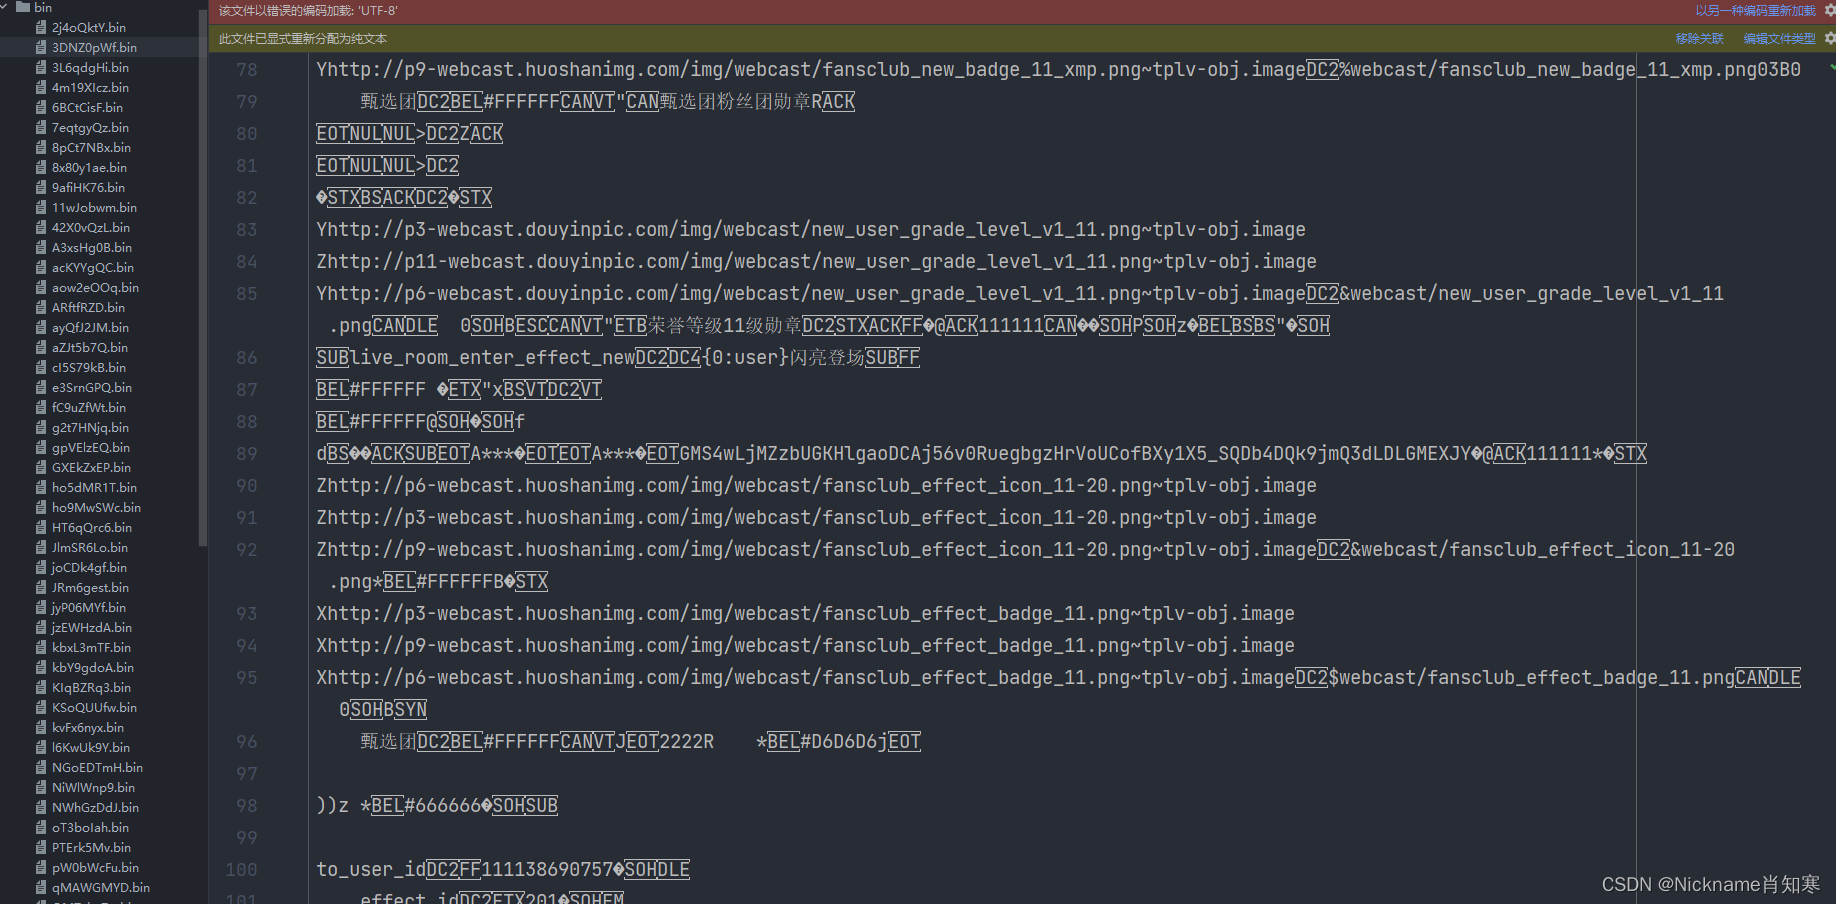The image size is (1836, 904).
Task: Collapse the bin folder tree node
Action: (x=6, y=7)
